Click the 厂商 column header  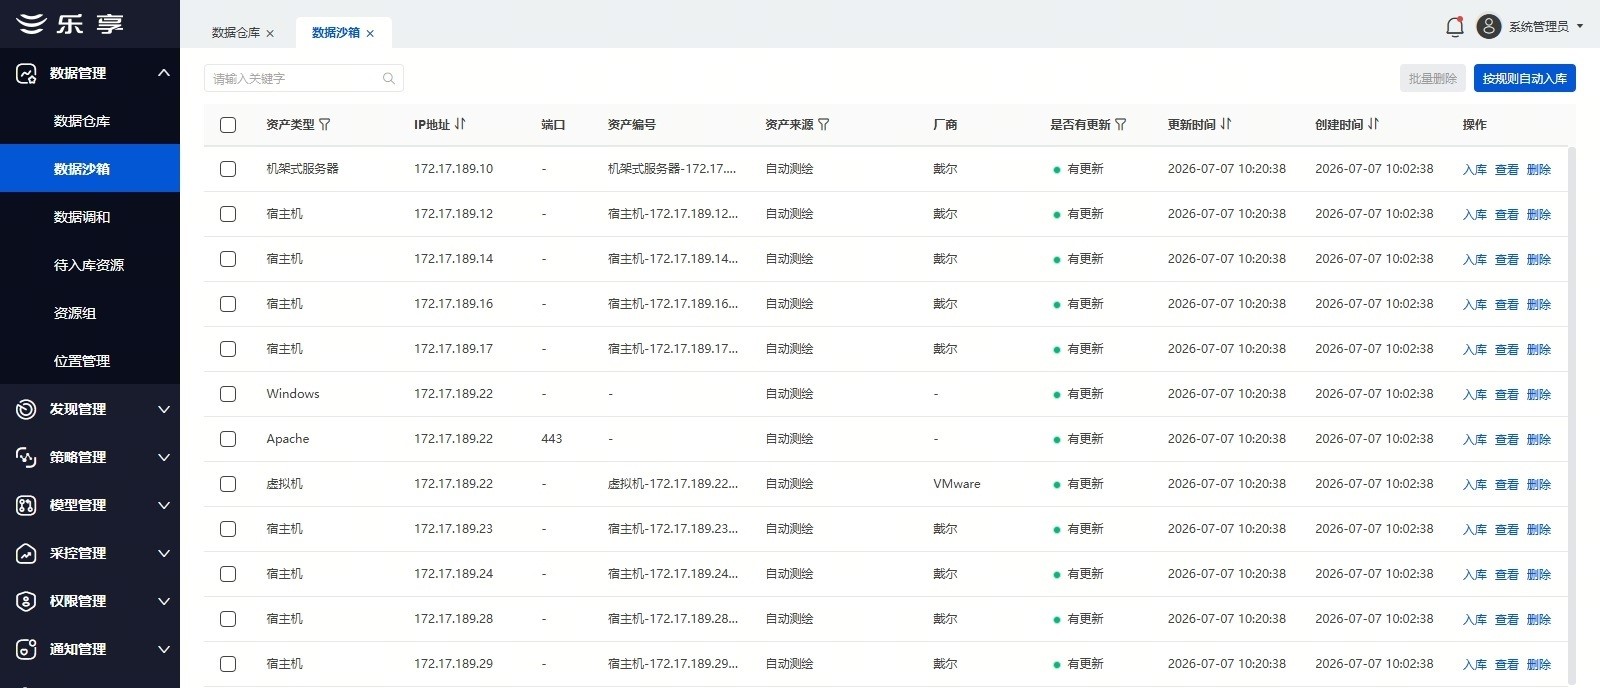click(x=945, y=125)
